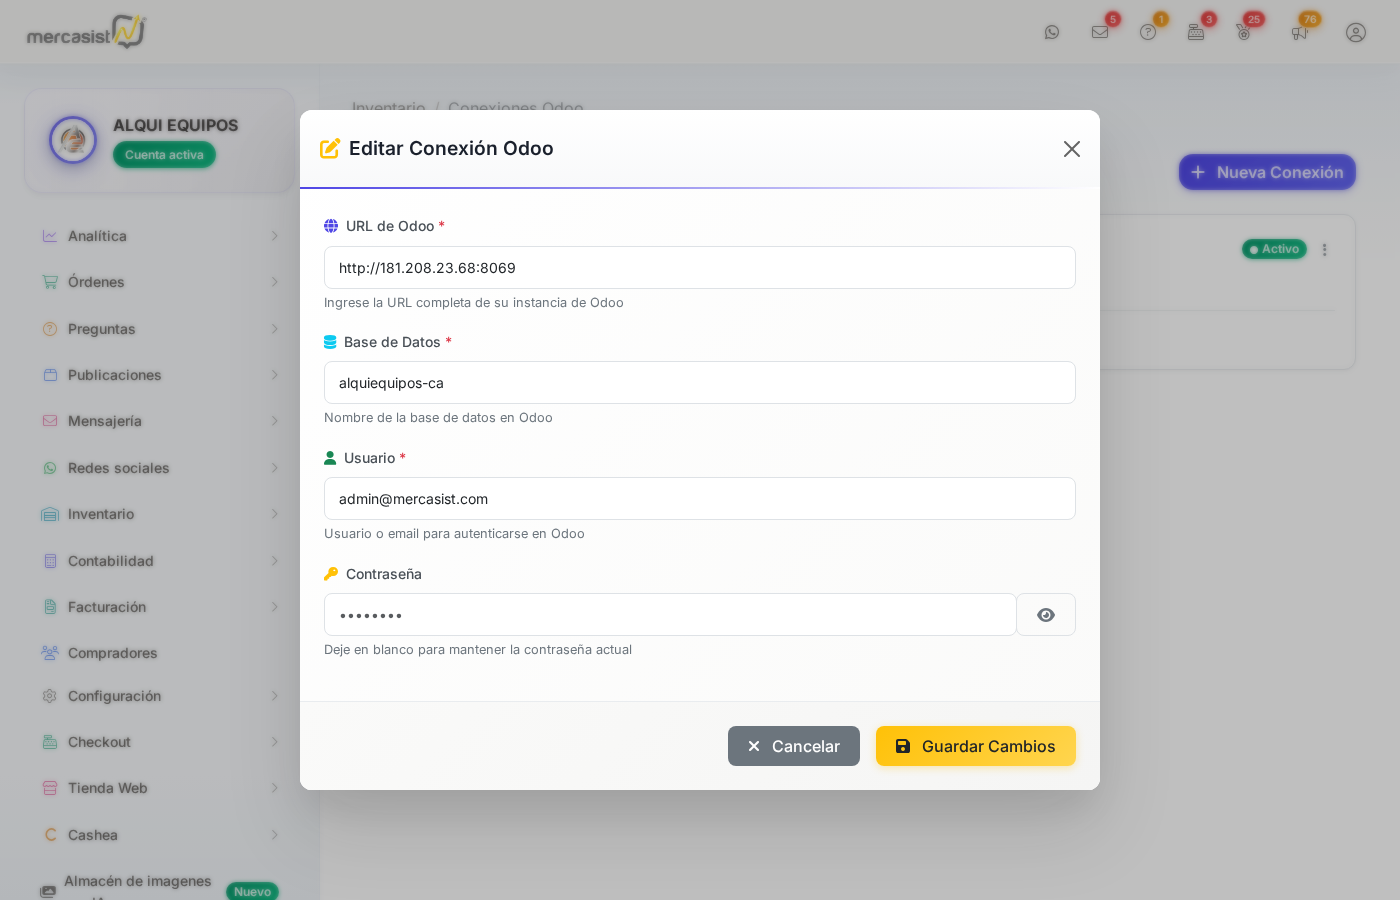Click the Mercasist logo
Screen dimensions: 1400x900
click(x=86, y=32)
